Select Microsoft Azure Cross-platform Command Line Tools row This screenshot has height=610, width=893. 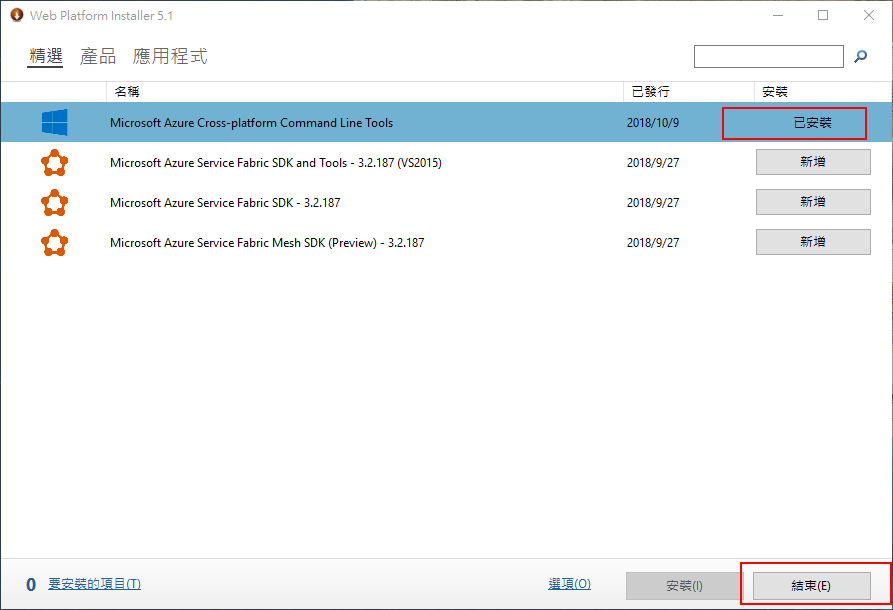[446, 122]
